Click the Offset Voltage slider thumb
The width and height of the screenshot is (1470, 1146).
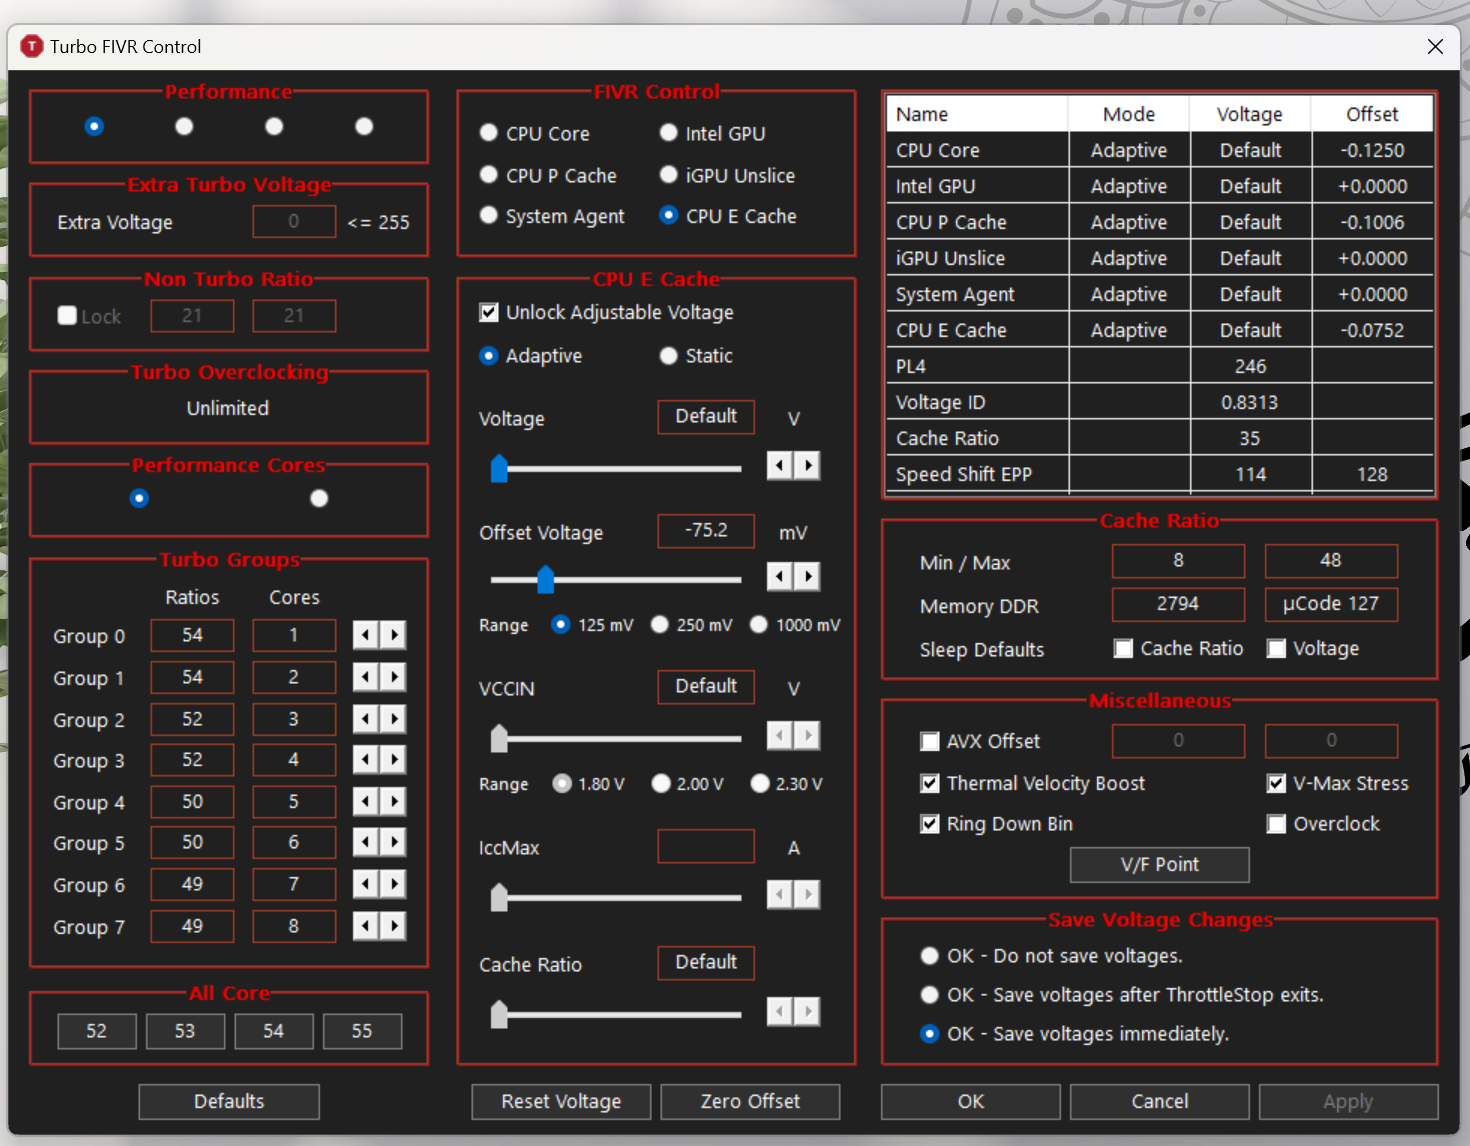545,579
